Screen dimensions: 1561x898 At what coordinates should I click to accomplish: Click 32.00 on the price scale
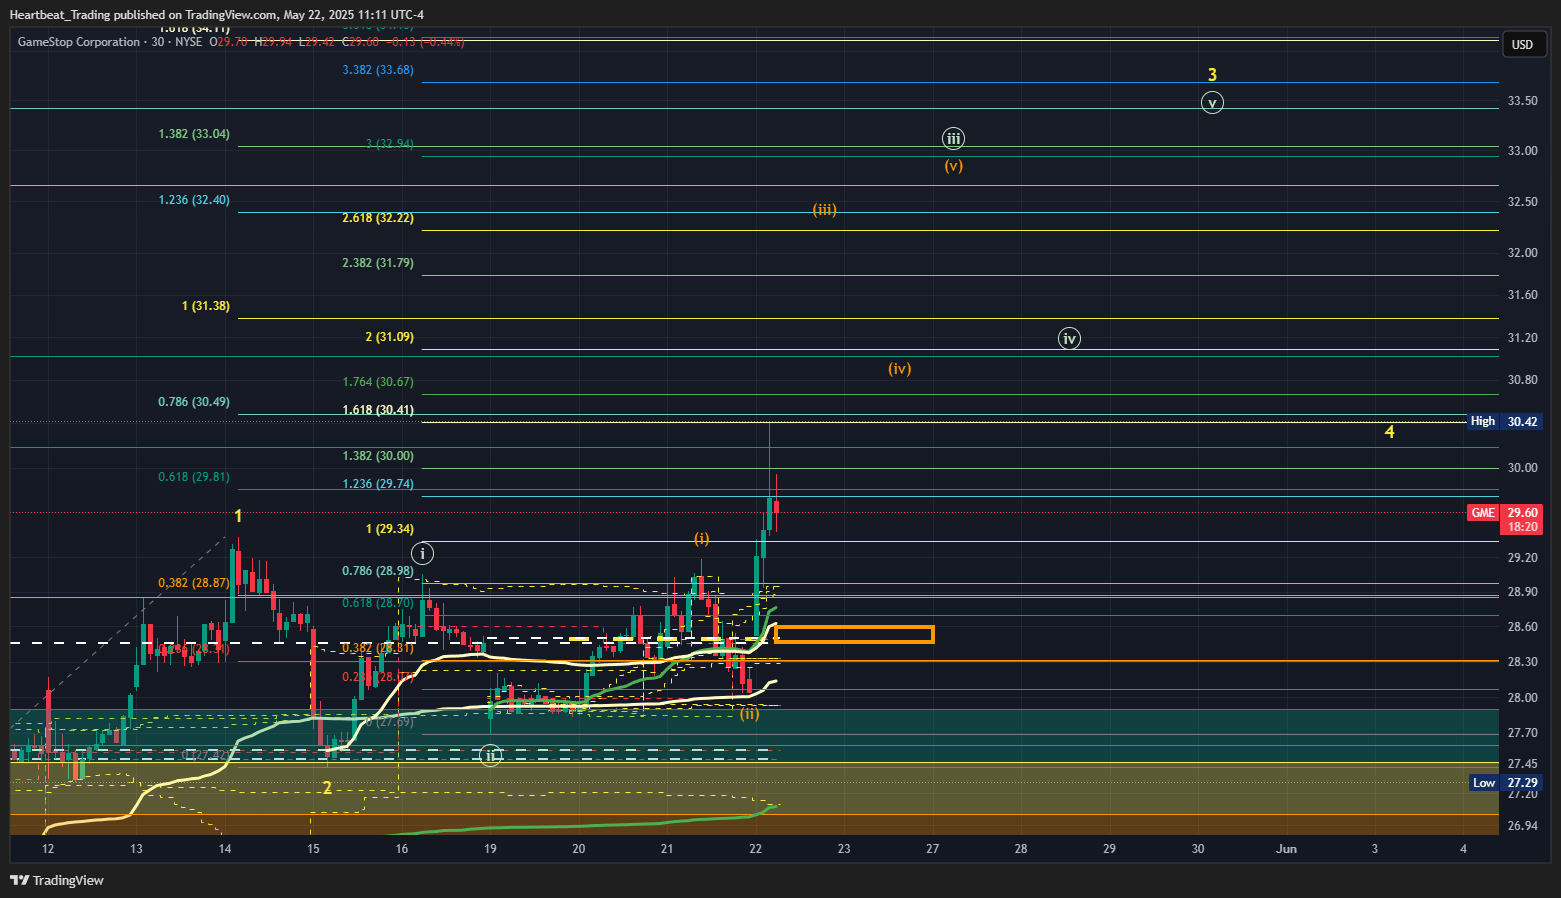pos(1523,253)
